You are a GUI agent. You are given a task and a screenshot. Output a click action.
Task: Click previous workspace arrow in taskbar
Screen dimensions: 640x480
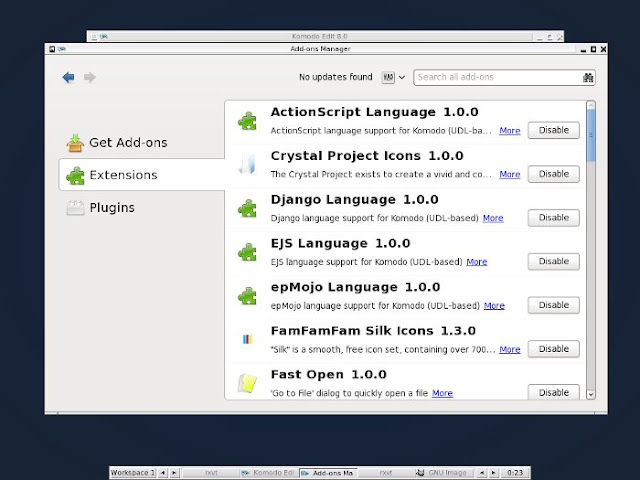163,473
